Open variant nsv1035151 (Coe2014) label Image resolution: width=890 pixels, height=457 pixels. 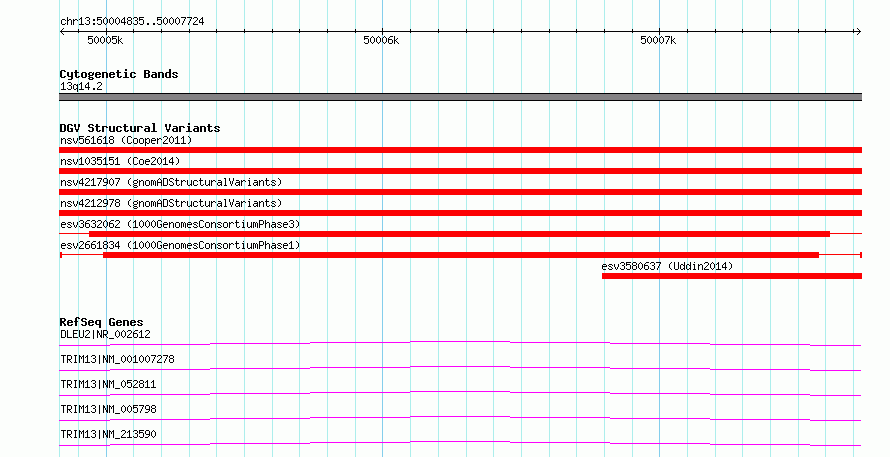120,161
